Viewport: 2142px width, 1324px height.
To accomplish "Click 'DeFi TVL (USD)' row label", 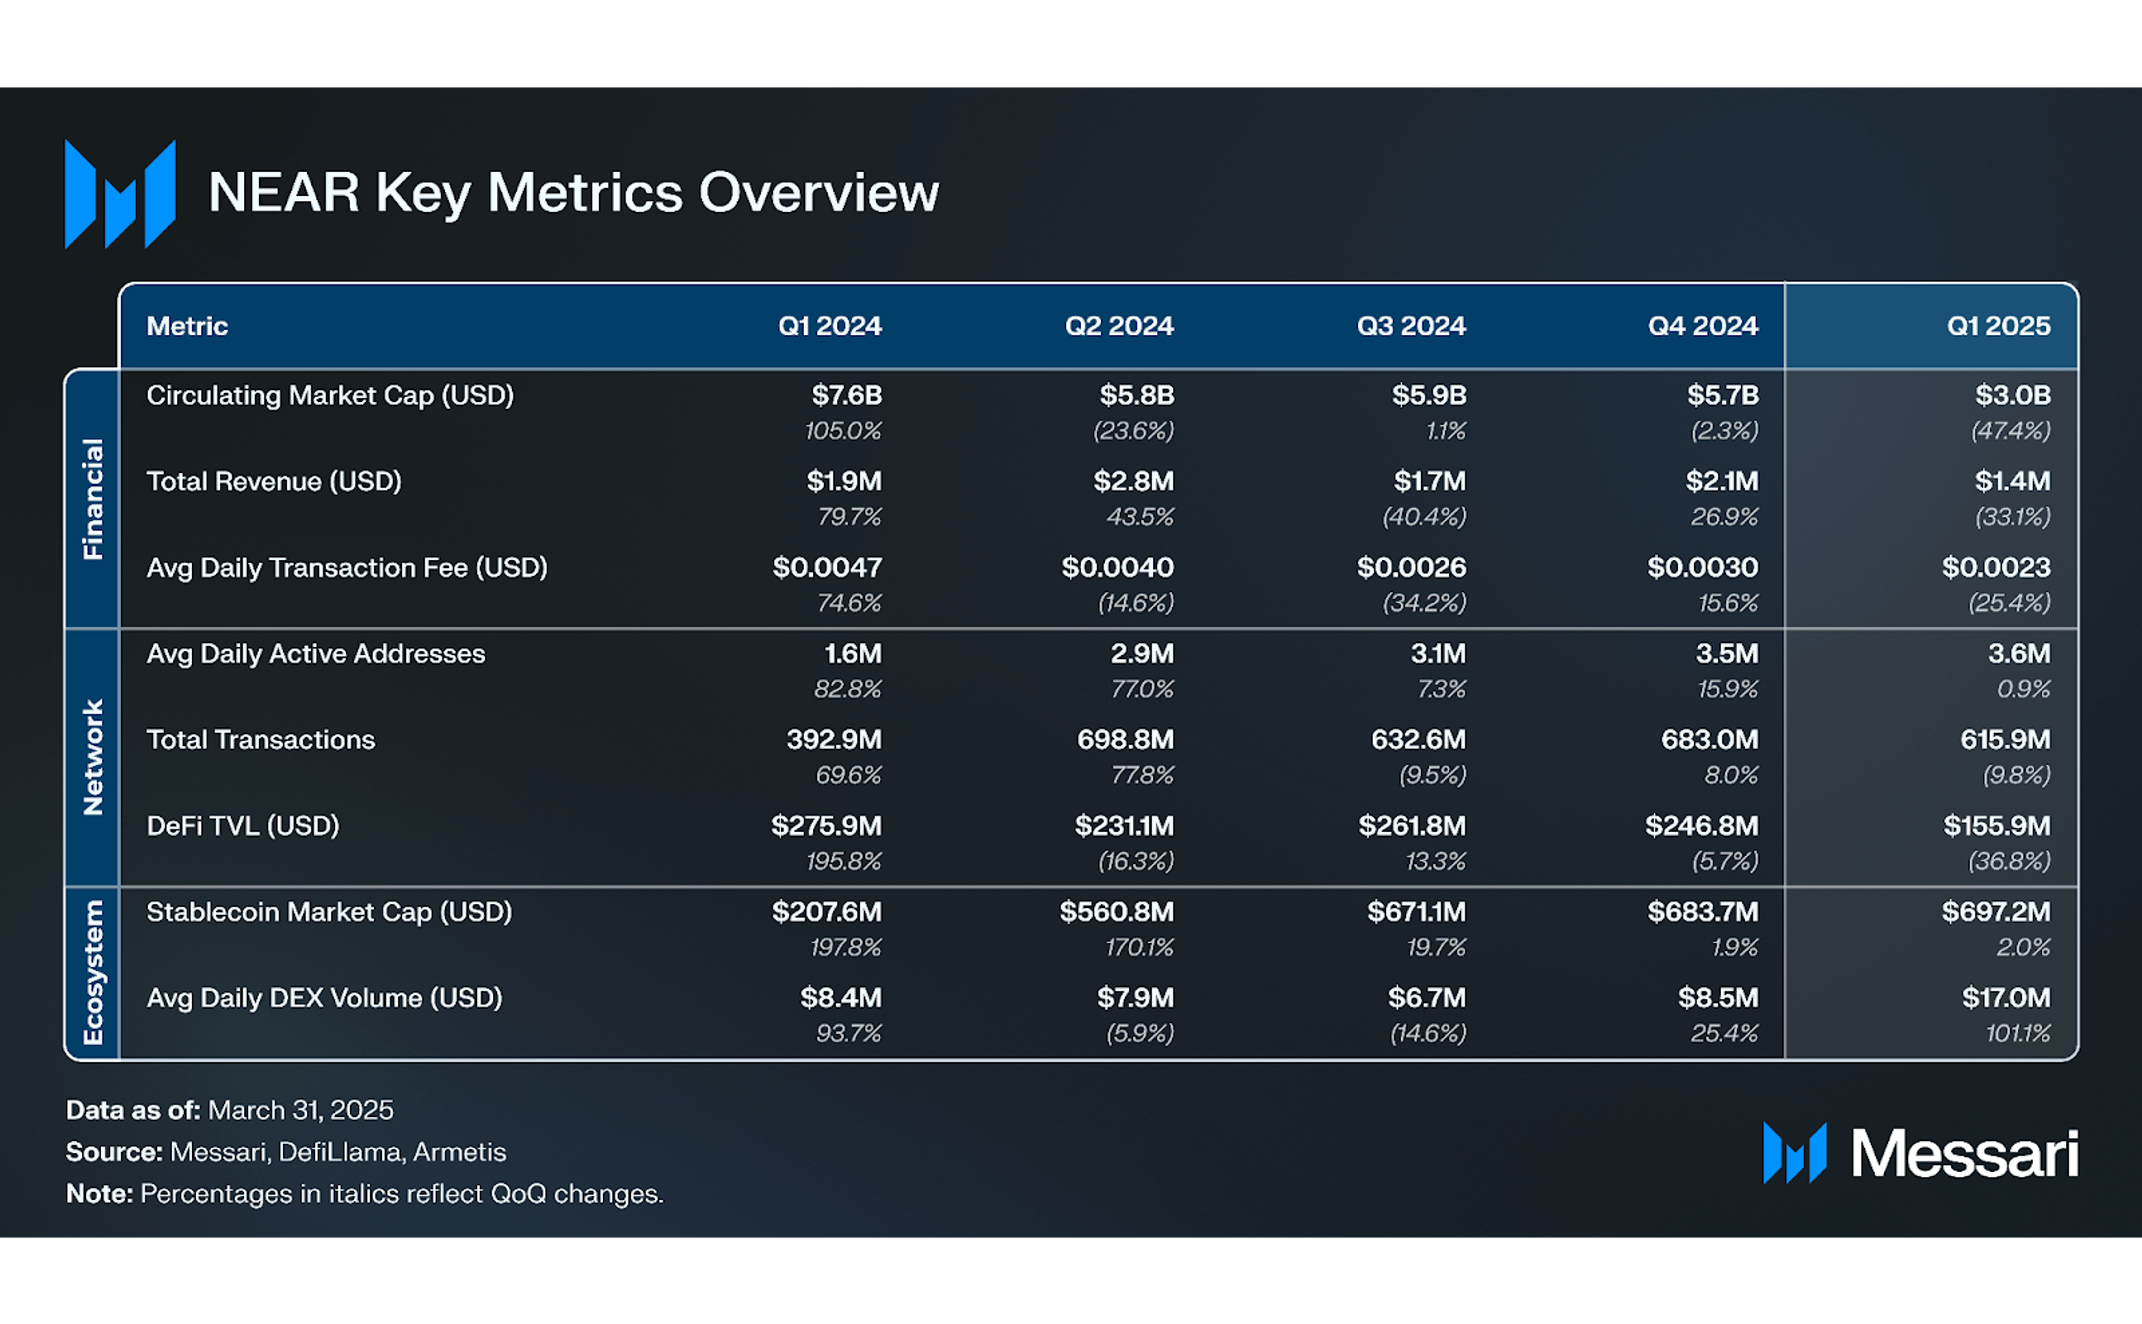I will point(243,826).
